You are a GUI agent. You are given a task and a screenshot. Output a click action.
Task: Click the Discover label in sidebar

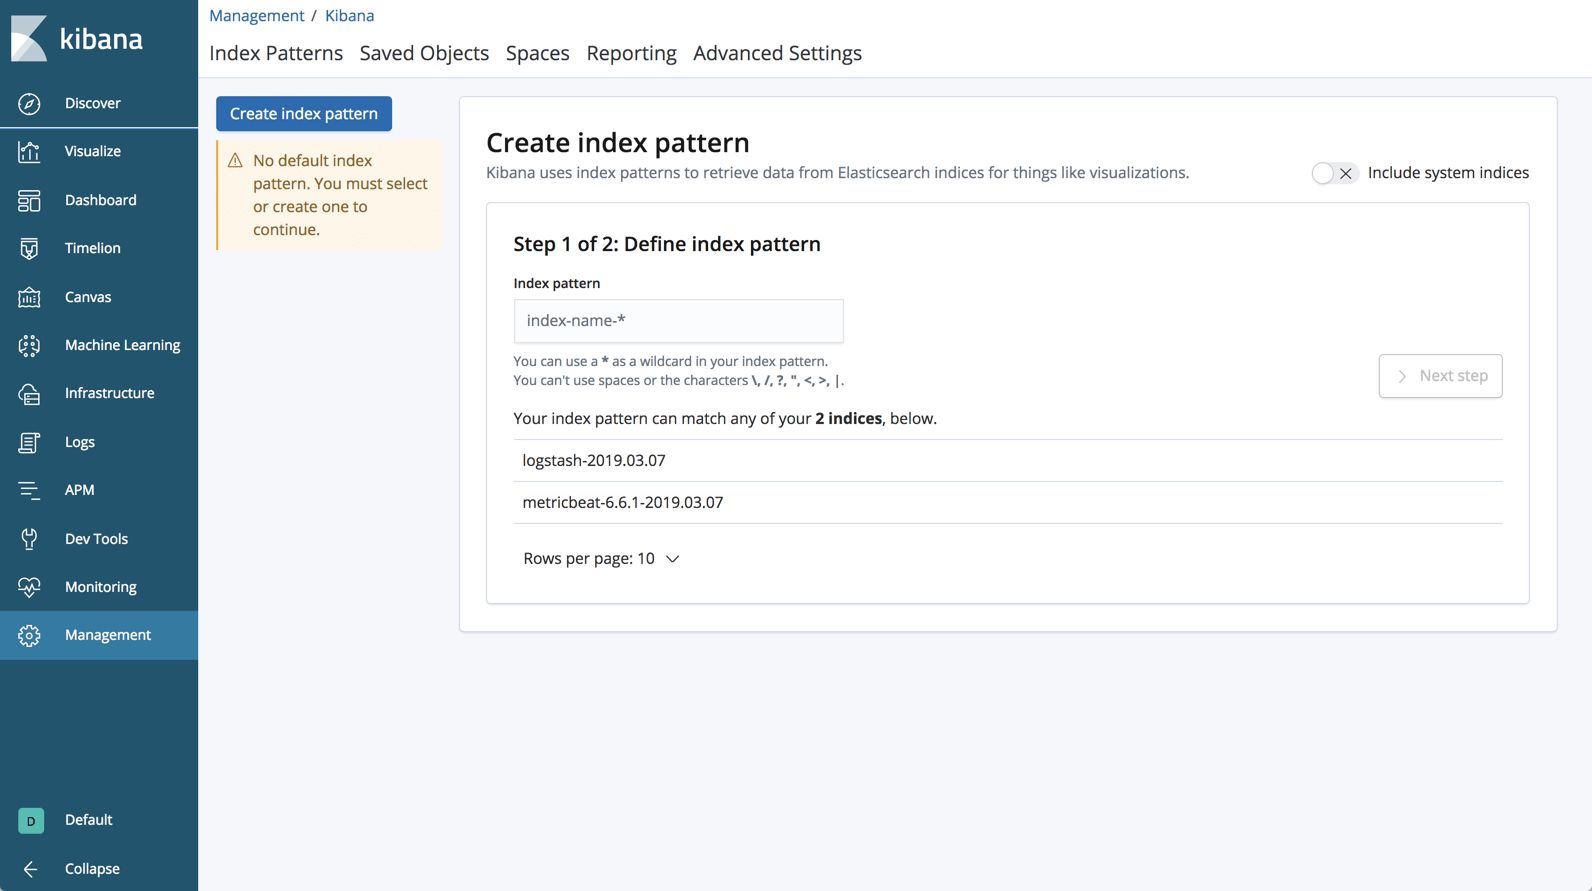[93, 103]
